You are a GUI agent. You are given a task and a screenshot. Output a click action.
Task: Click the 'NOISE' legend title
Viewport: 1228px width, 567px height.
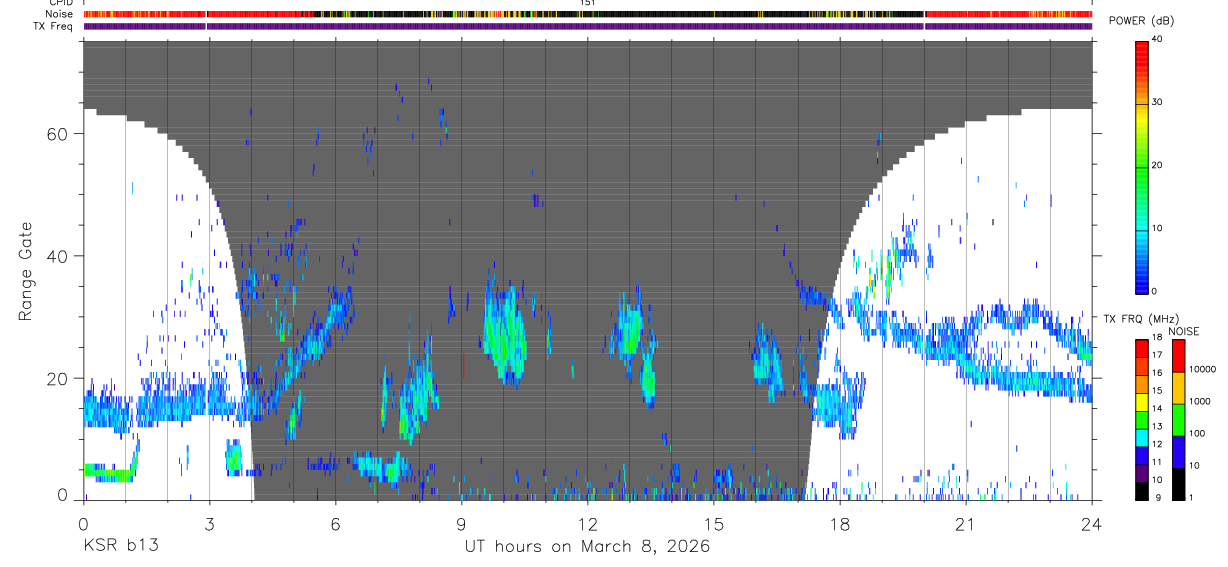(1183, 331)
